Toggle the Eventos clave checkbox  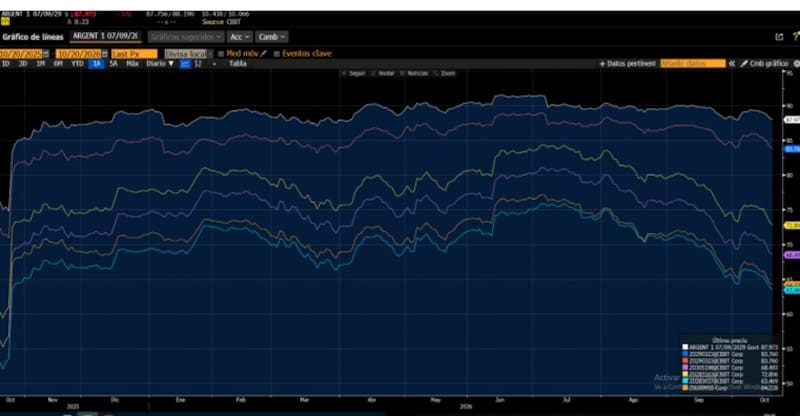pos(277,54)
